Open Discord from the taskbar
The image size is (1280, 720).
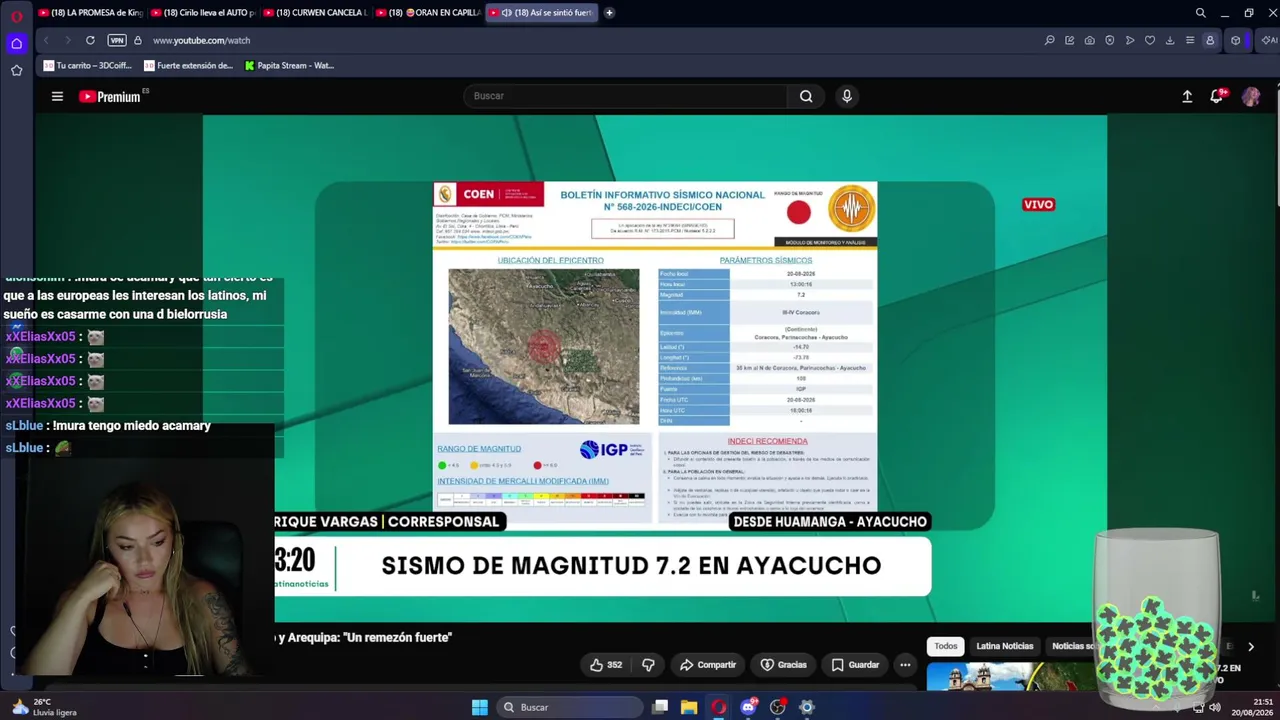pyautogui.click(x=748, y=707)
